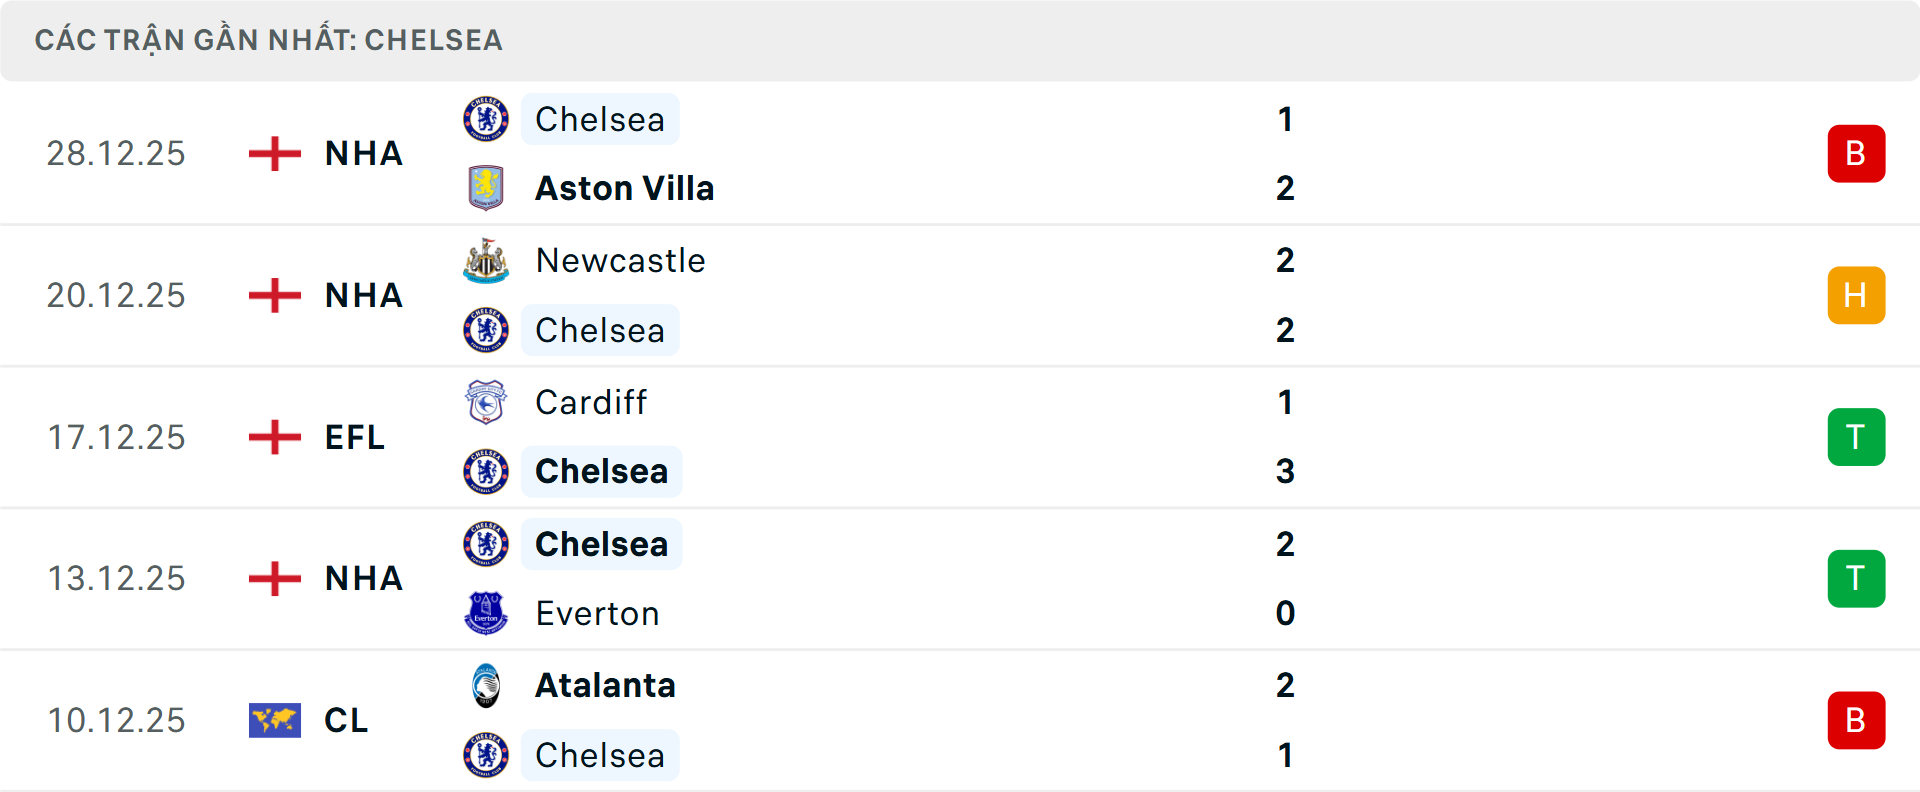Viewport: 1920px width, 792px height.
Task: Click England flag beside EFL
Action: [275, 437]
